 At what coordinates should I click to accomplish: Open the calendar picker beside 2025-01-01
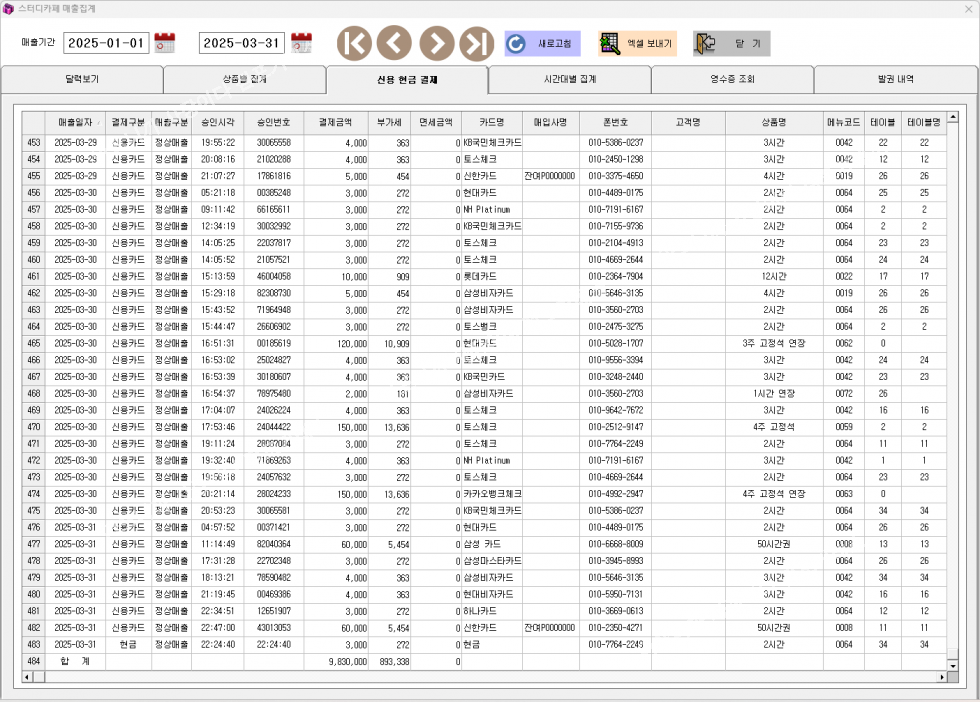pos(164,43)
